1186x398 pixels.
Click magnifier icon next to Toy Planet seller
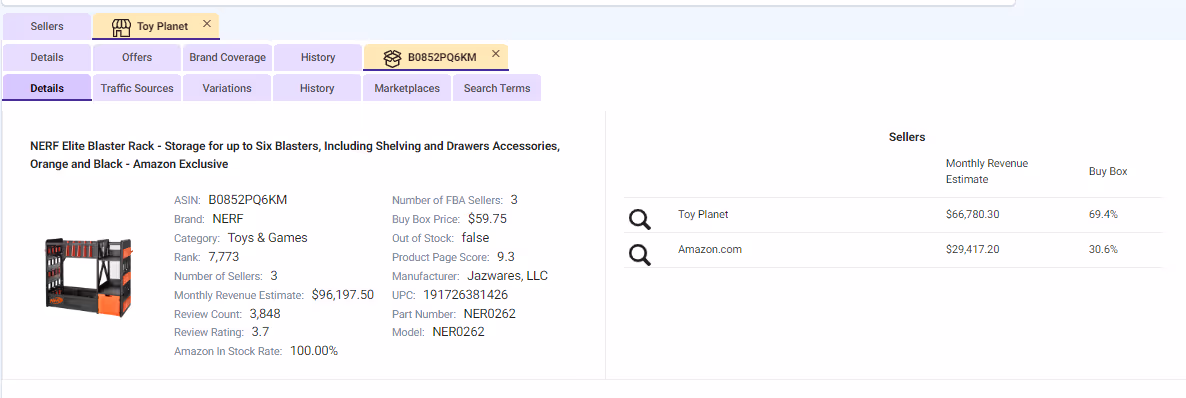pos(640,219)
